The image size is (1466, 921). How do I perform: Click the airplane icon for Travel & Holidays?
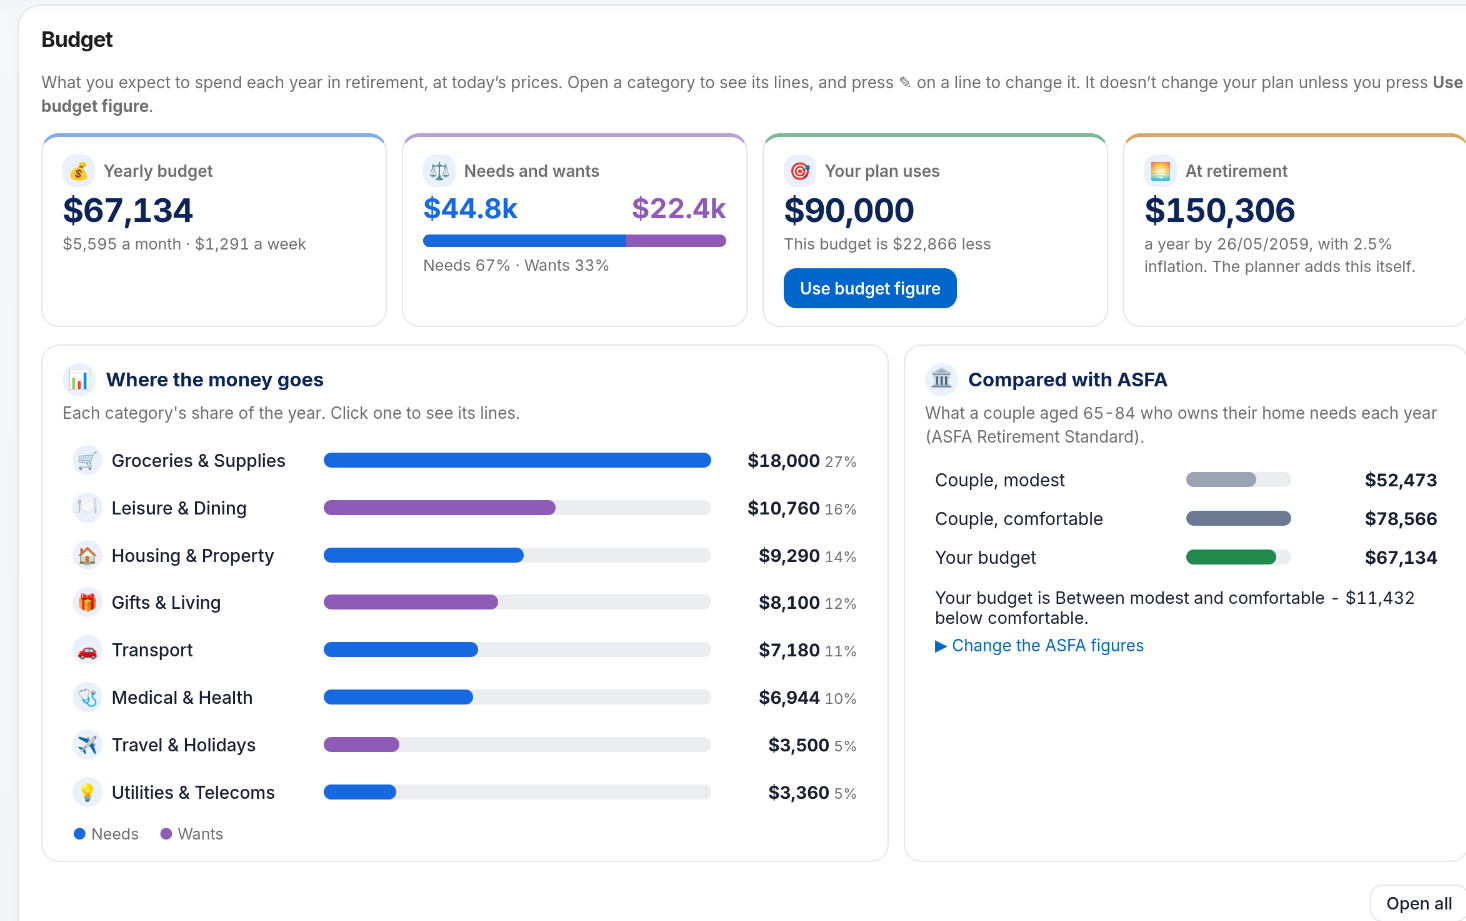click(x=88, y=745)
